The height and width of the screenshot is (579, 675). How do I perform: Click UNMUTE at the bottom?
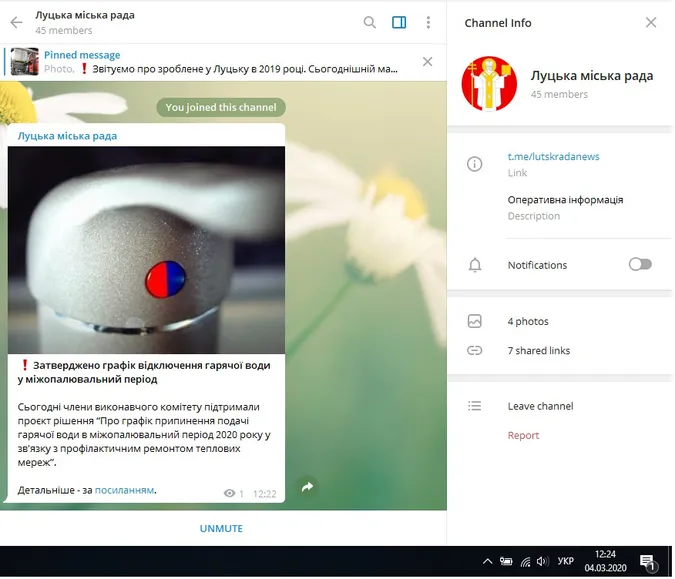click(x=221, y=528)
